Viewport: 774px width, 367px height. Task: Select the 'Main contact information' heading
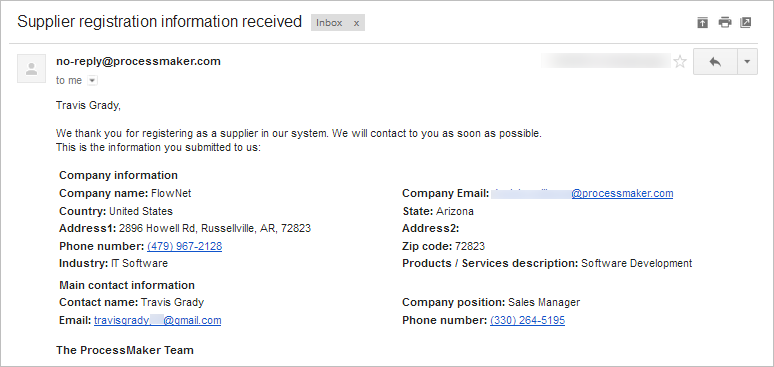pyautogui.click(x=127, y=285)
